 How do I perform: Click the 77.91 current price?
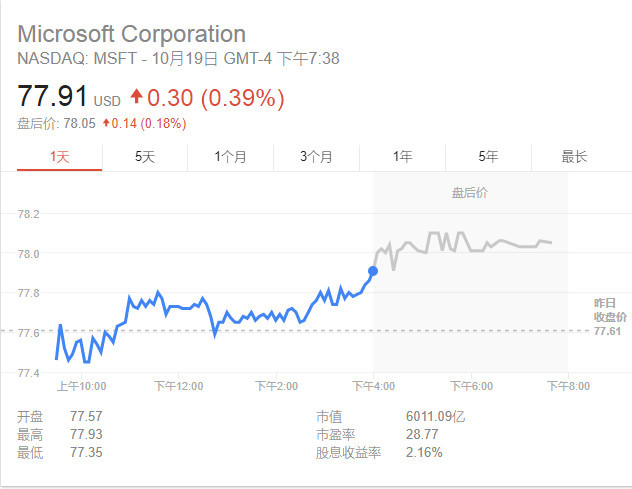click(52, 96)
